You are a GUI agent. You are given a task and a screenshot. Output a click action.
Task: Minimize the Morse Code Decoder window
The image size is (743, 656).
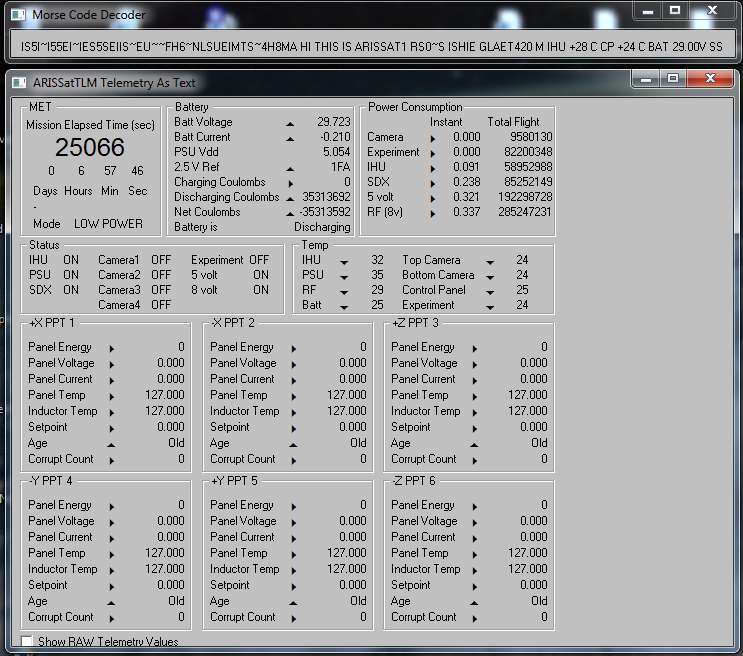(648, 11)
